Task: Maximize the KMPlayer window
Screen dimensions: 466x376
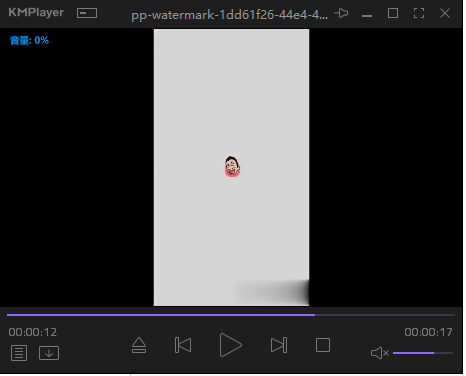Action: click(393, 13)
